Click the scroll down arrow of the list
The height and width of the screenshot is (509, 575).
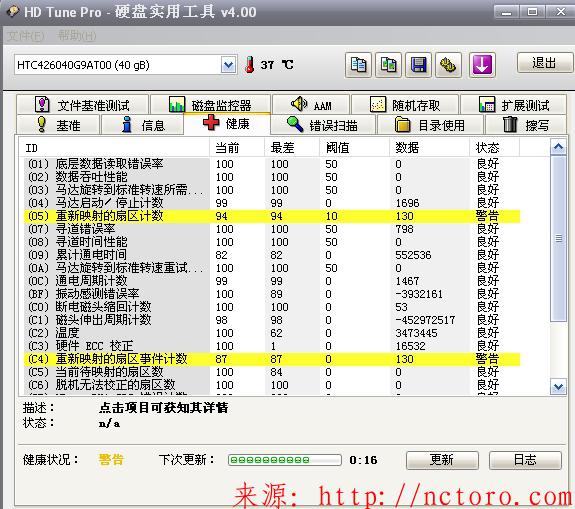coord(558,387)
